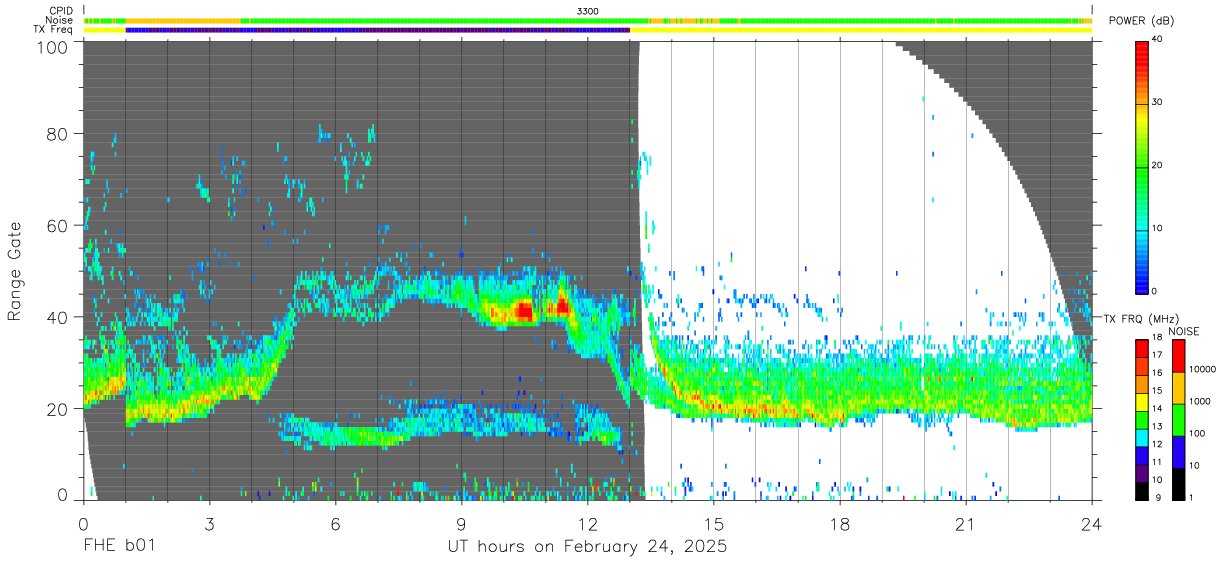Screen dimensions: 1228x567
Task: Click the 9 tick on UT hours axis
Action: tap(461, 523)
